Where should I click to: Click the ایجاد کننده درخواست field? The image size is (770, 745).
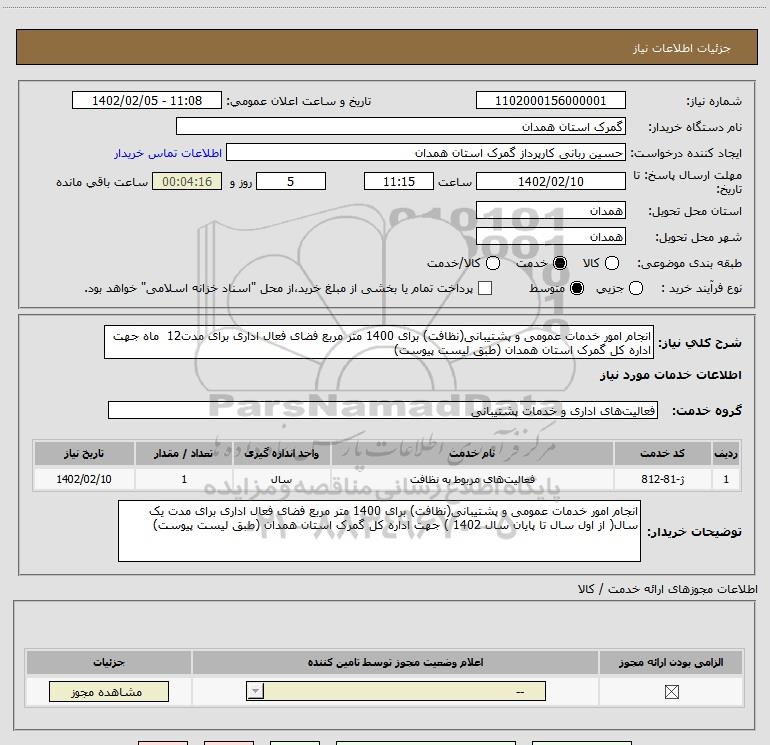tap(426, 152)
